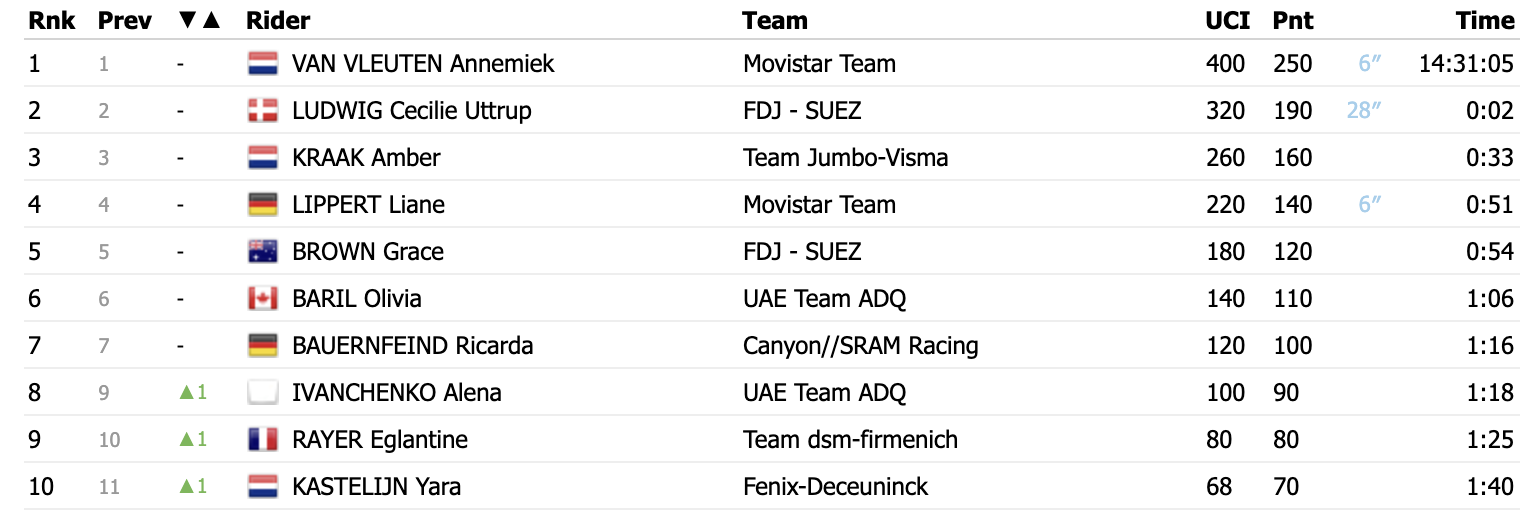Click the UCI column header
Viewport: 1536px width, 512px height.
pyautogui.click(x=1228, y=20)
